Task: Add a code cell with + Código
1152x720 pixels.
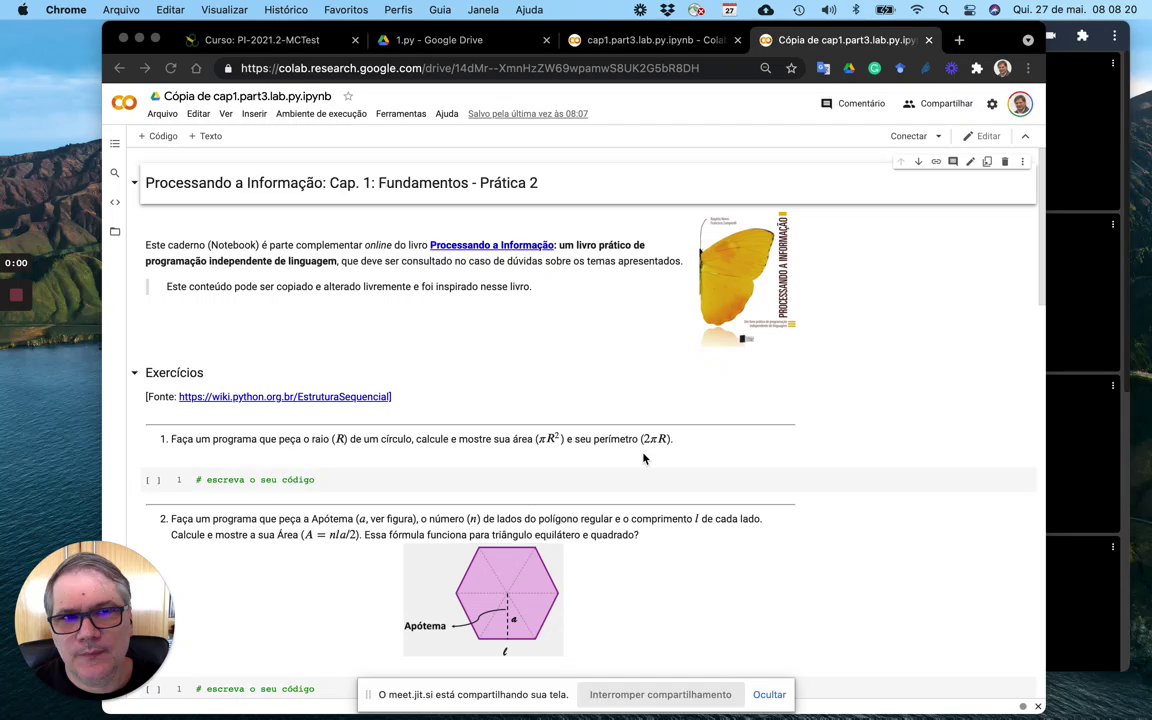Action: [x=158, y=136]
